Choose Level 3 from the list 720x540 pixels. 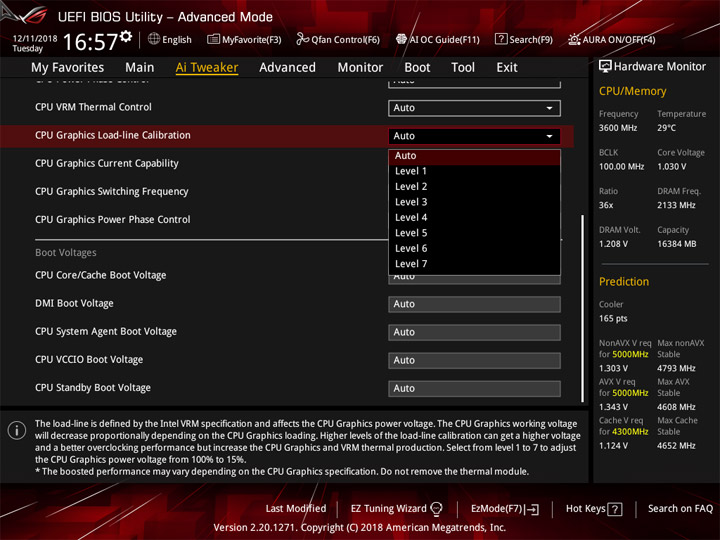tap(474, 202)
